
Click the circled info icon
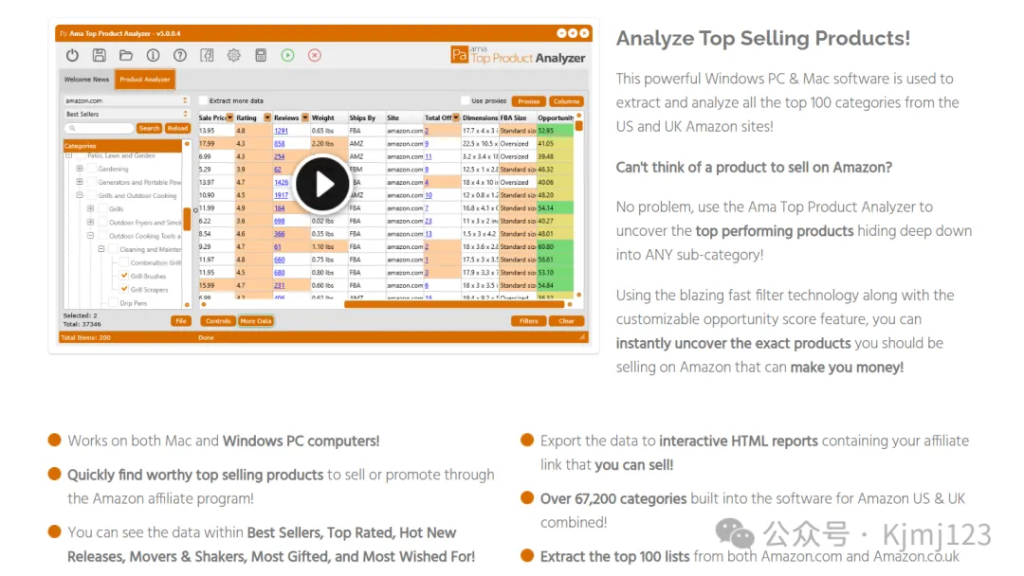pyautogui.click(x=153, y=56)
